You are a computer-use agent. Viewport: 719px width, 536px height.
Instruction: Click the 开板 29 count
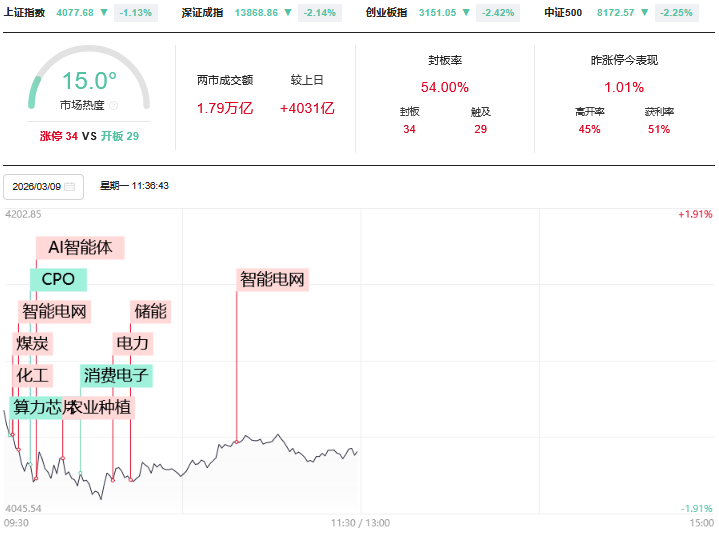(120, 136)
